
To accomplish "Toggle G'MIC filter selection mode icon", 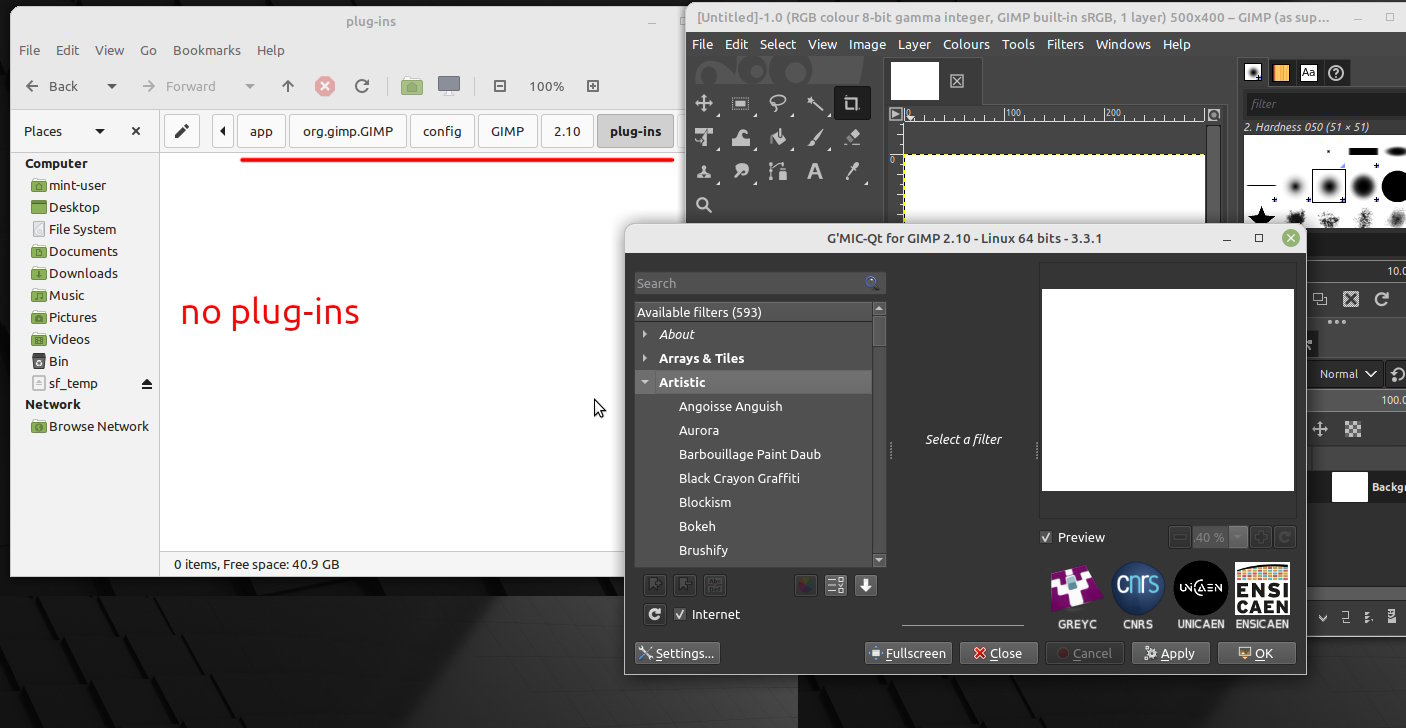I will pyautogui.click(x=836, y=586).
